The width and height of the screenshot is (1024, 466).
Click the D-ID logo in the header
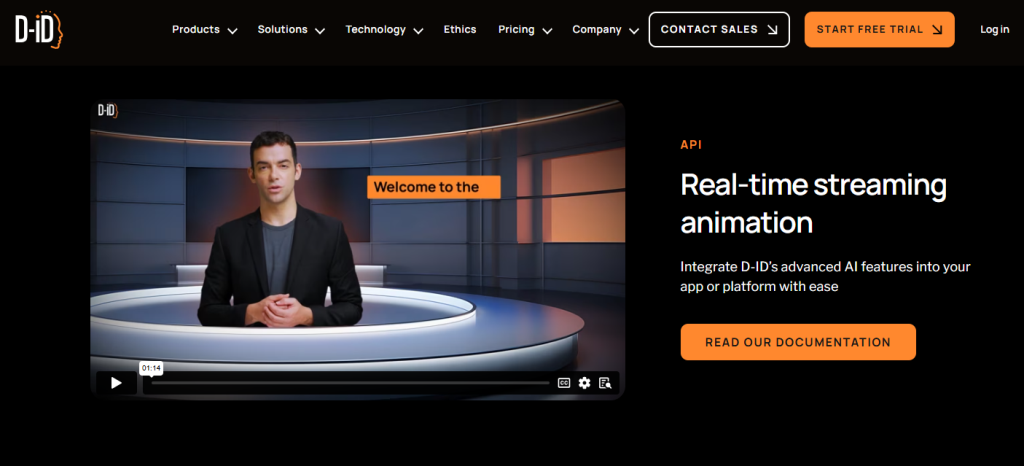pos(39,30)
